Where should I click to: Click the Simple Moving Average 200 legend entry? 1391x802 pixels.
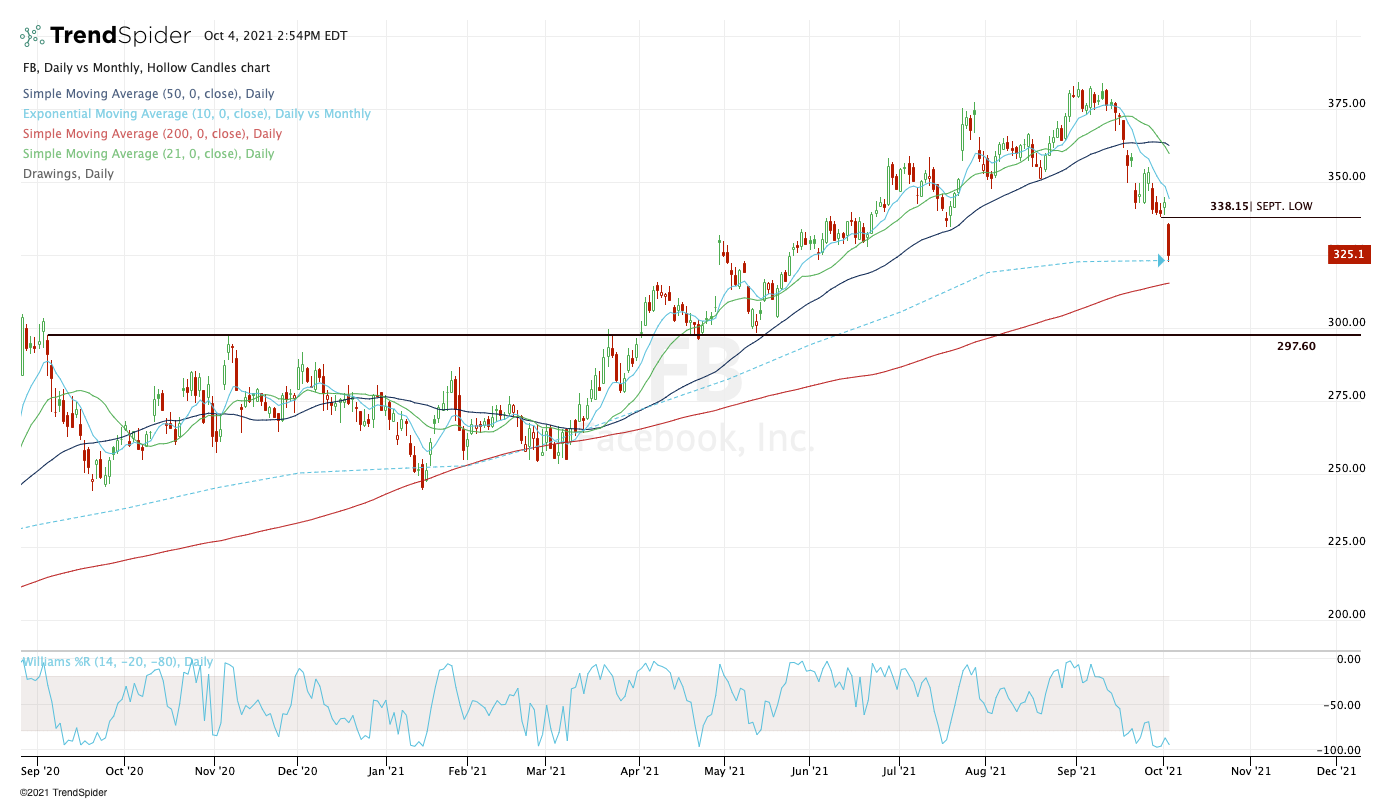point(151,134)
